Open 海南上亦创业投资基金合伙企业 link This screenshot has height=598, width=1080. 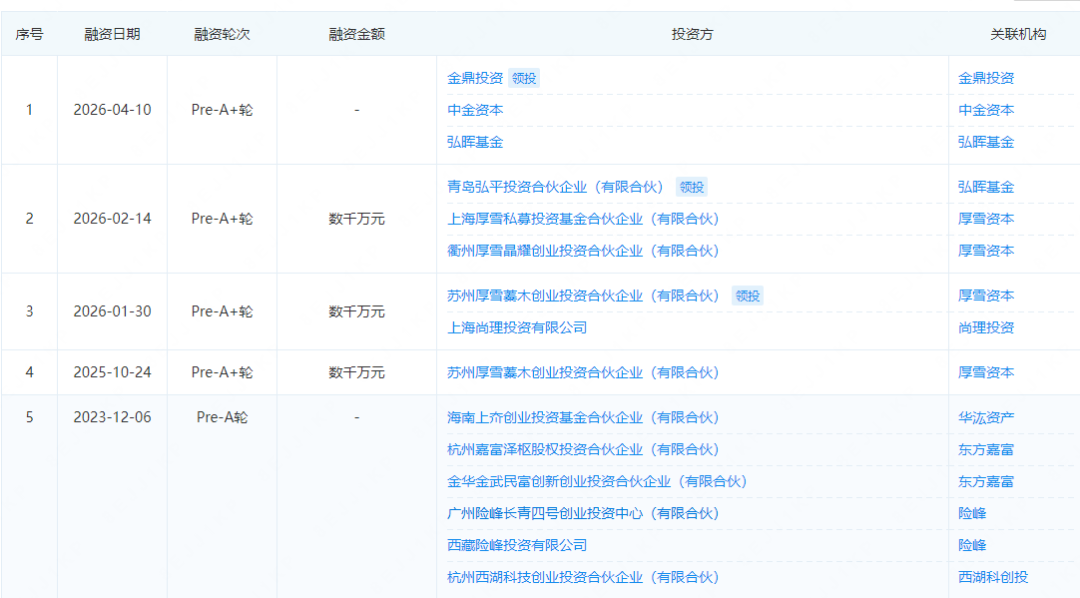coord(583,418)
